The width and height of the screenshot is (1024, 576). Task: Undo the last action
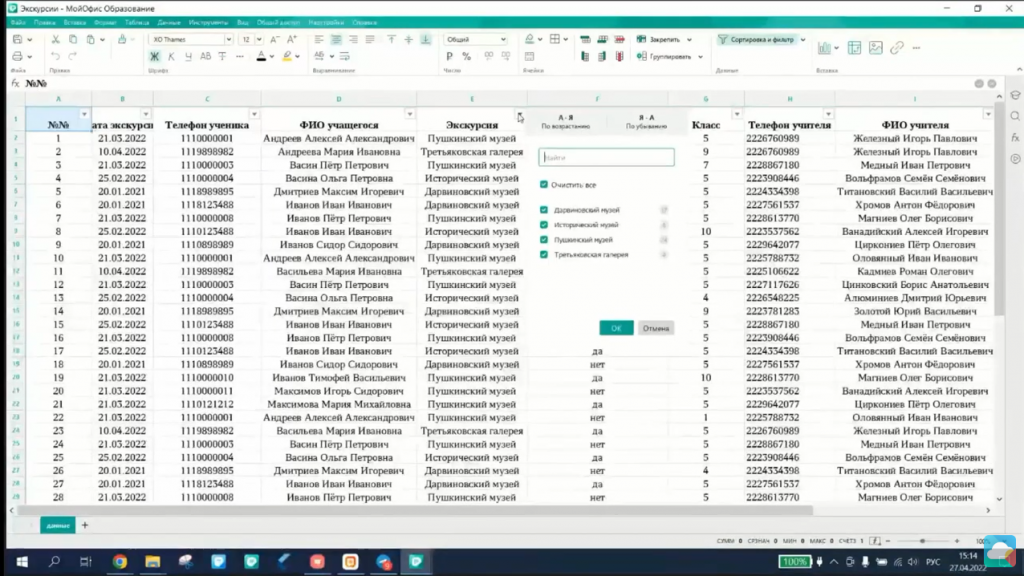[x=56, y=56]
